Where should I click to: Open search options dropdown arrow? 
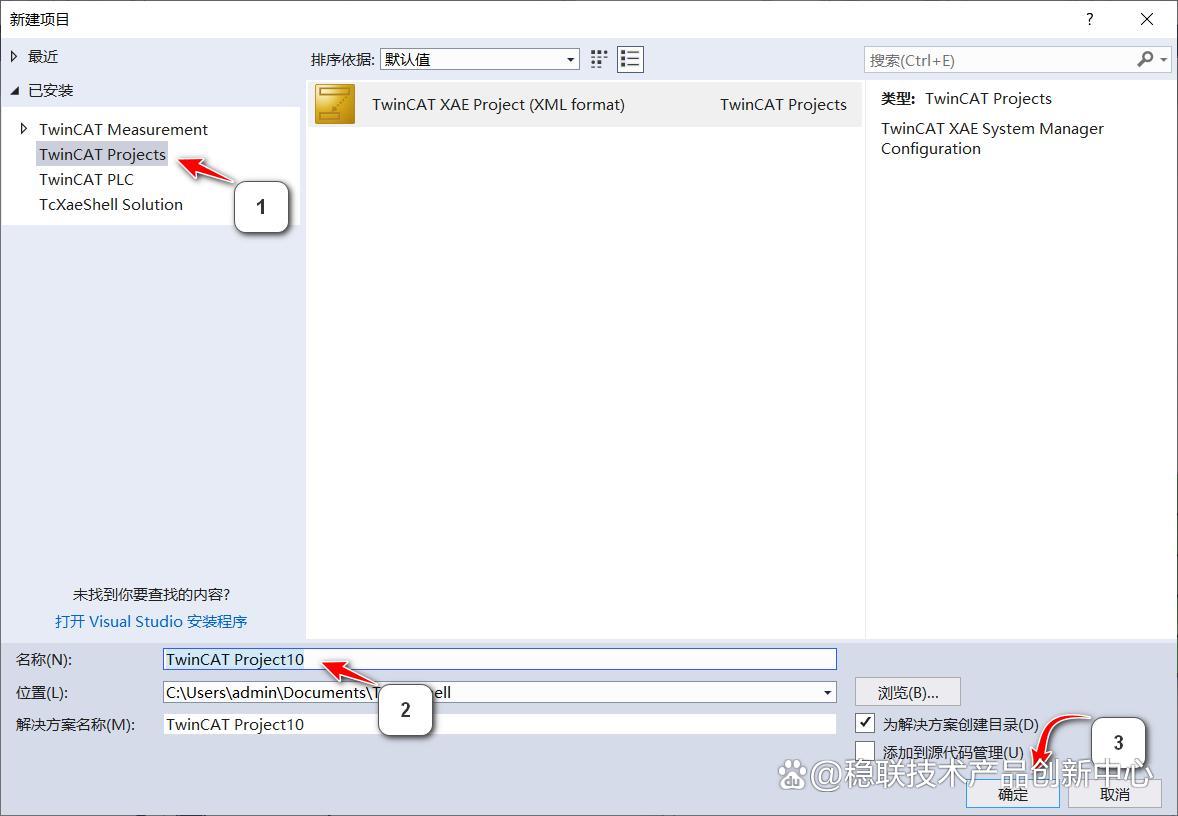[1164, 59]
